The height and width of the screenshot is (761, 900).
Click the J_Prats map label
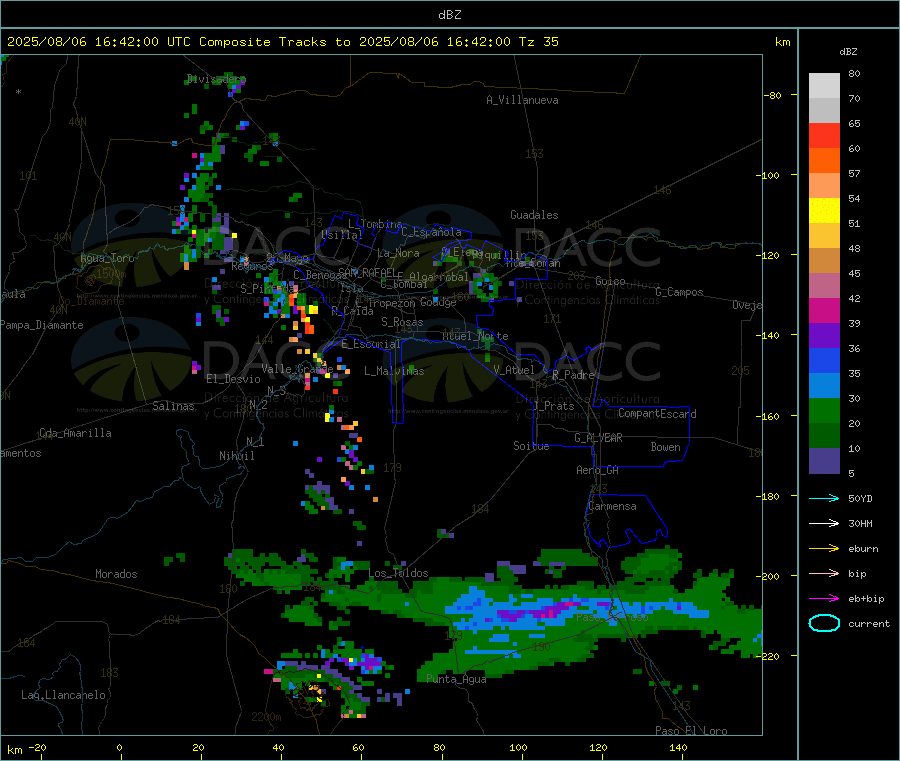coord(554,406)
